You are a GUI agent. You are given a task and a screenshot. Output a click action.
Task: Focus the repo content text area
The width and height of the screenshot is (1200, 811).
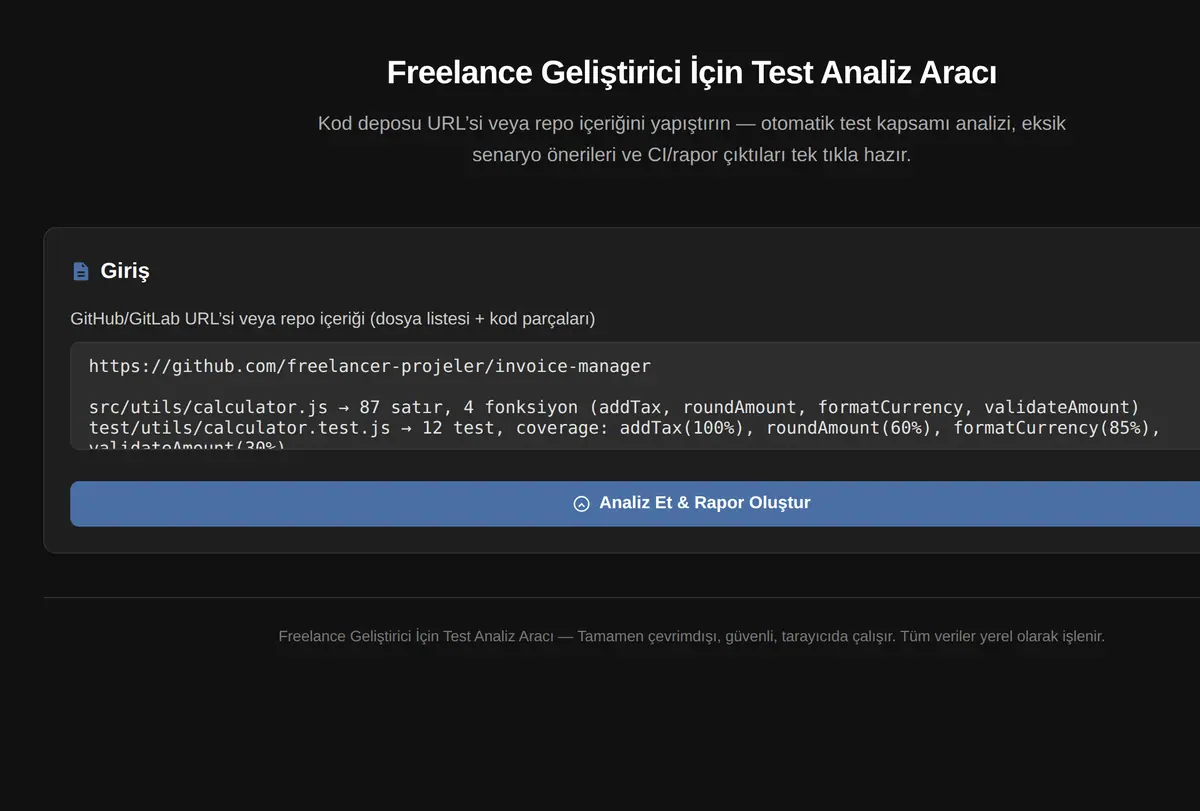click(x=635, y=396)
